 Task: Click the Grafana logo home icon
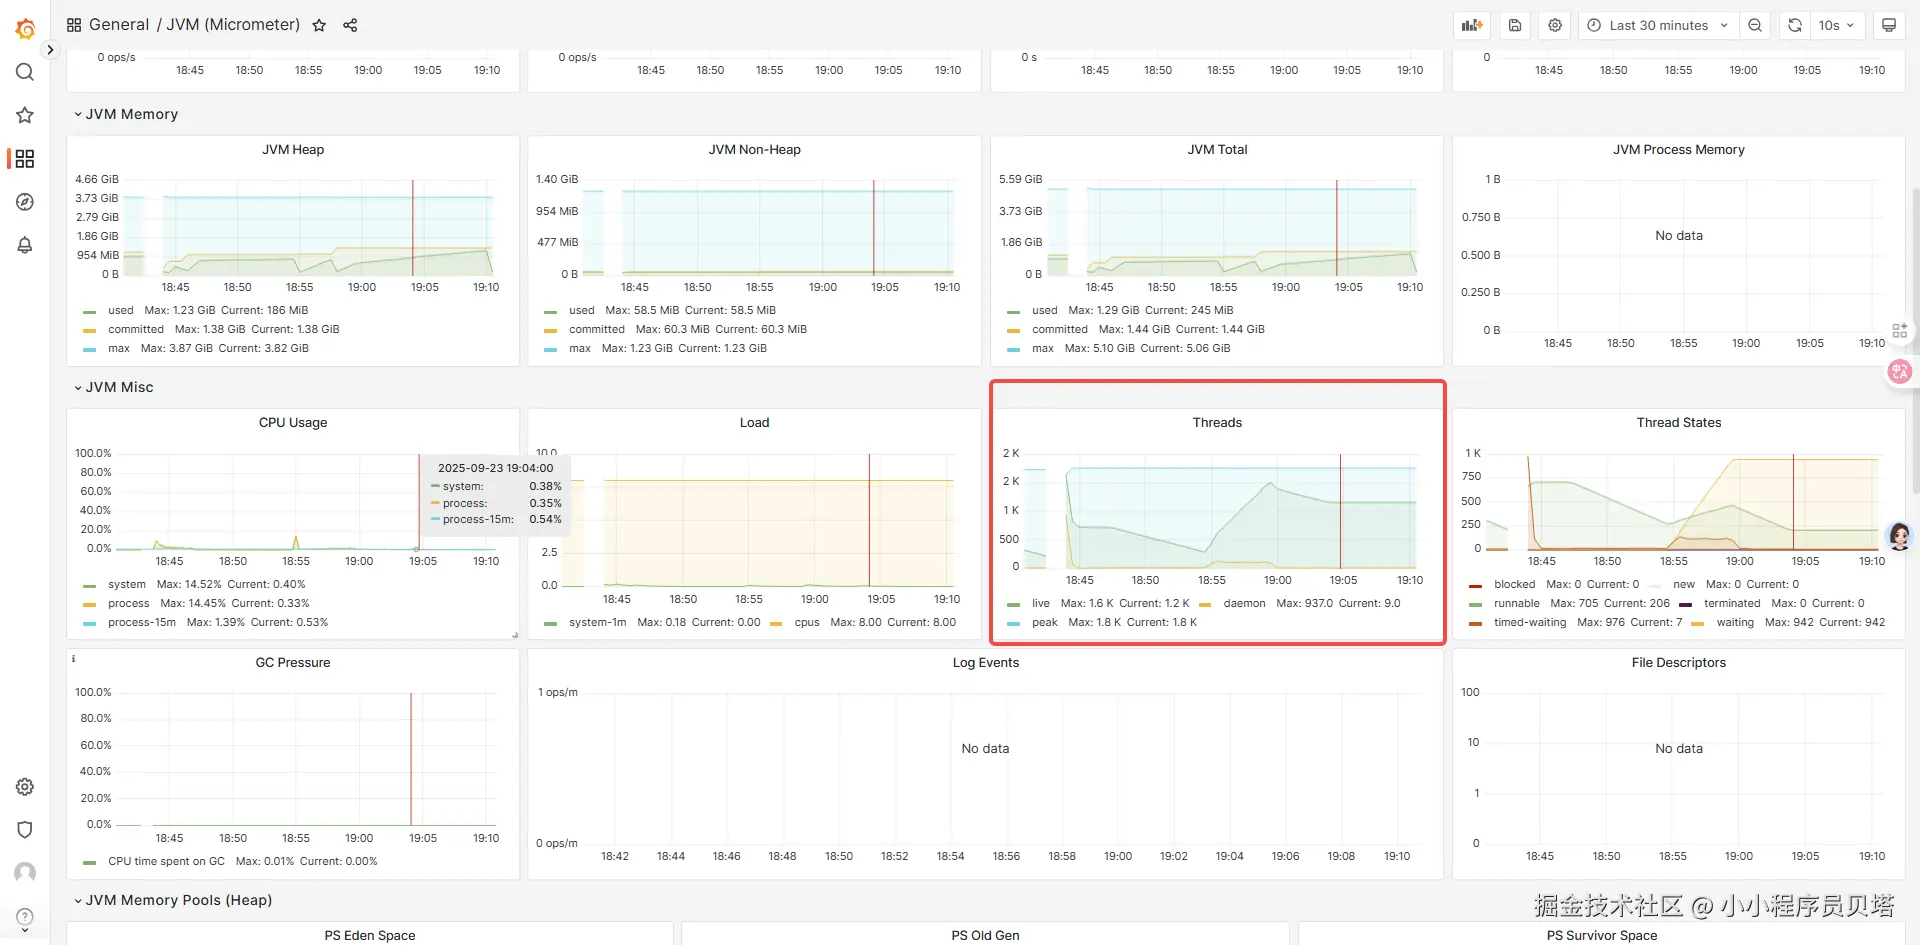pyautogui.click(x=25, y=29)
